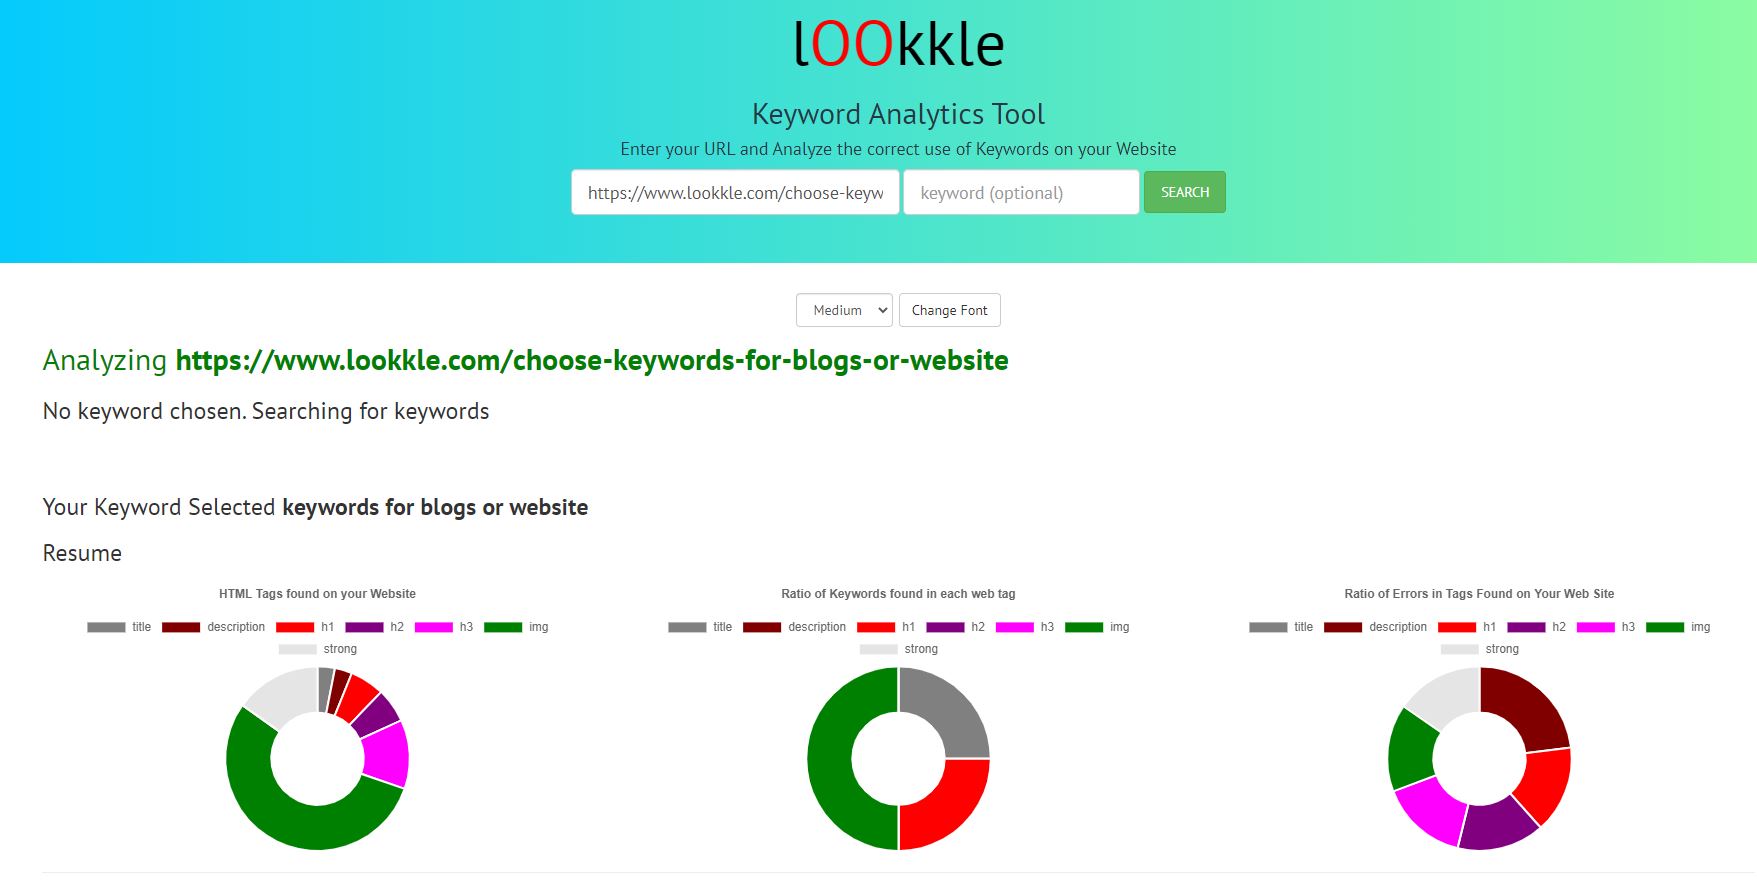Toggle h2 legend in HTML Tags chart

click(x=374, y=627)
